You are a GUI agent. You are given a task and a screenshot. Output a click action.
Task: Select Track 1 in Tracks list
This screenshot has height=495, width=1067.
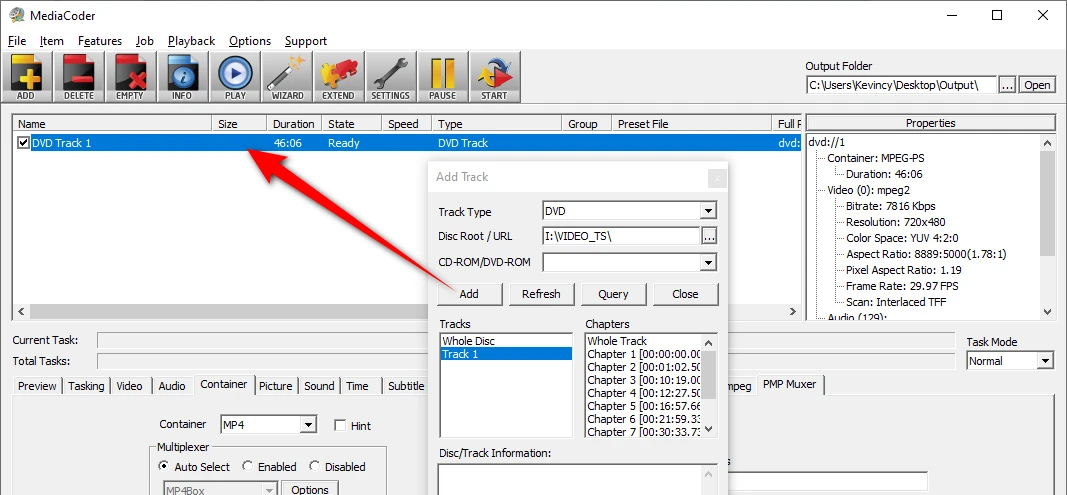[506, 354]
